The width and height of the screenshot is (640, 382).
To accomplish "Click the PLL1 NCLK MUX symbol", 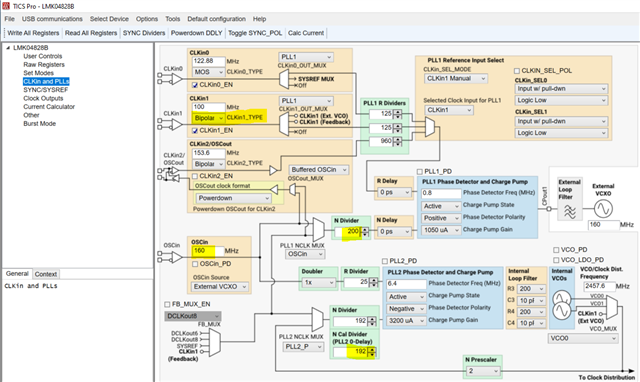I will click(318, 230).
